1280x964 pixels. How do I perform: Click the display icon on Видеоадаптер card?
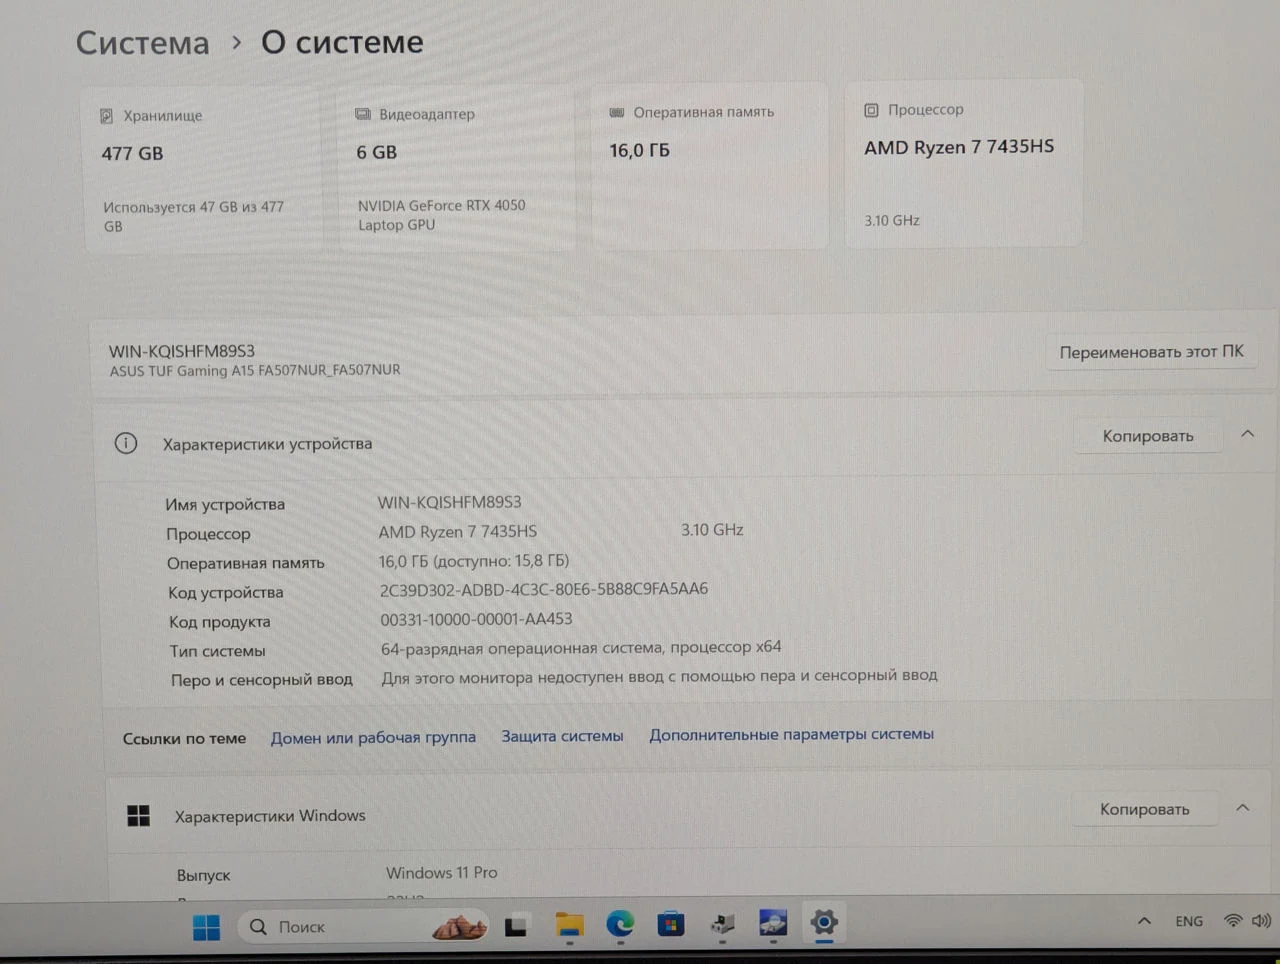[362, 114]
